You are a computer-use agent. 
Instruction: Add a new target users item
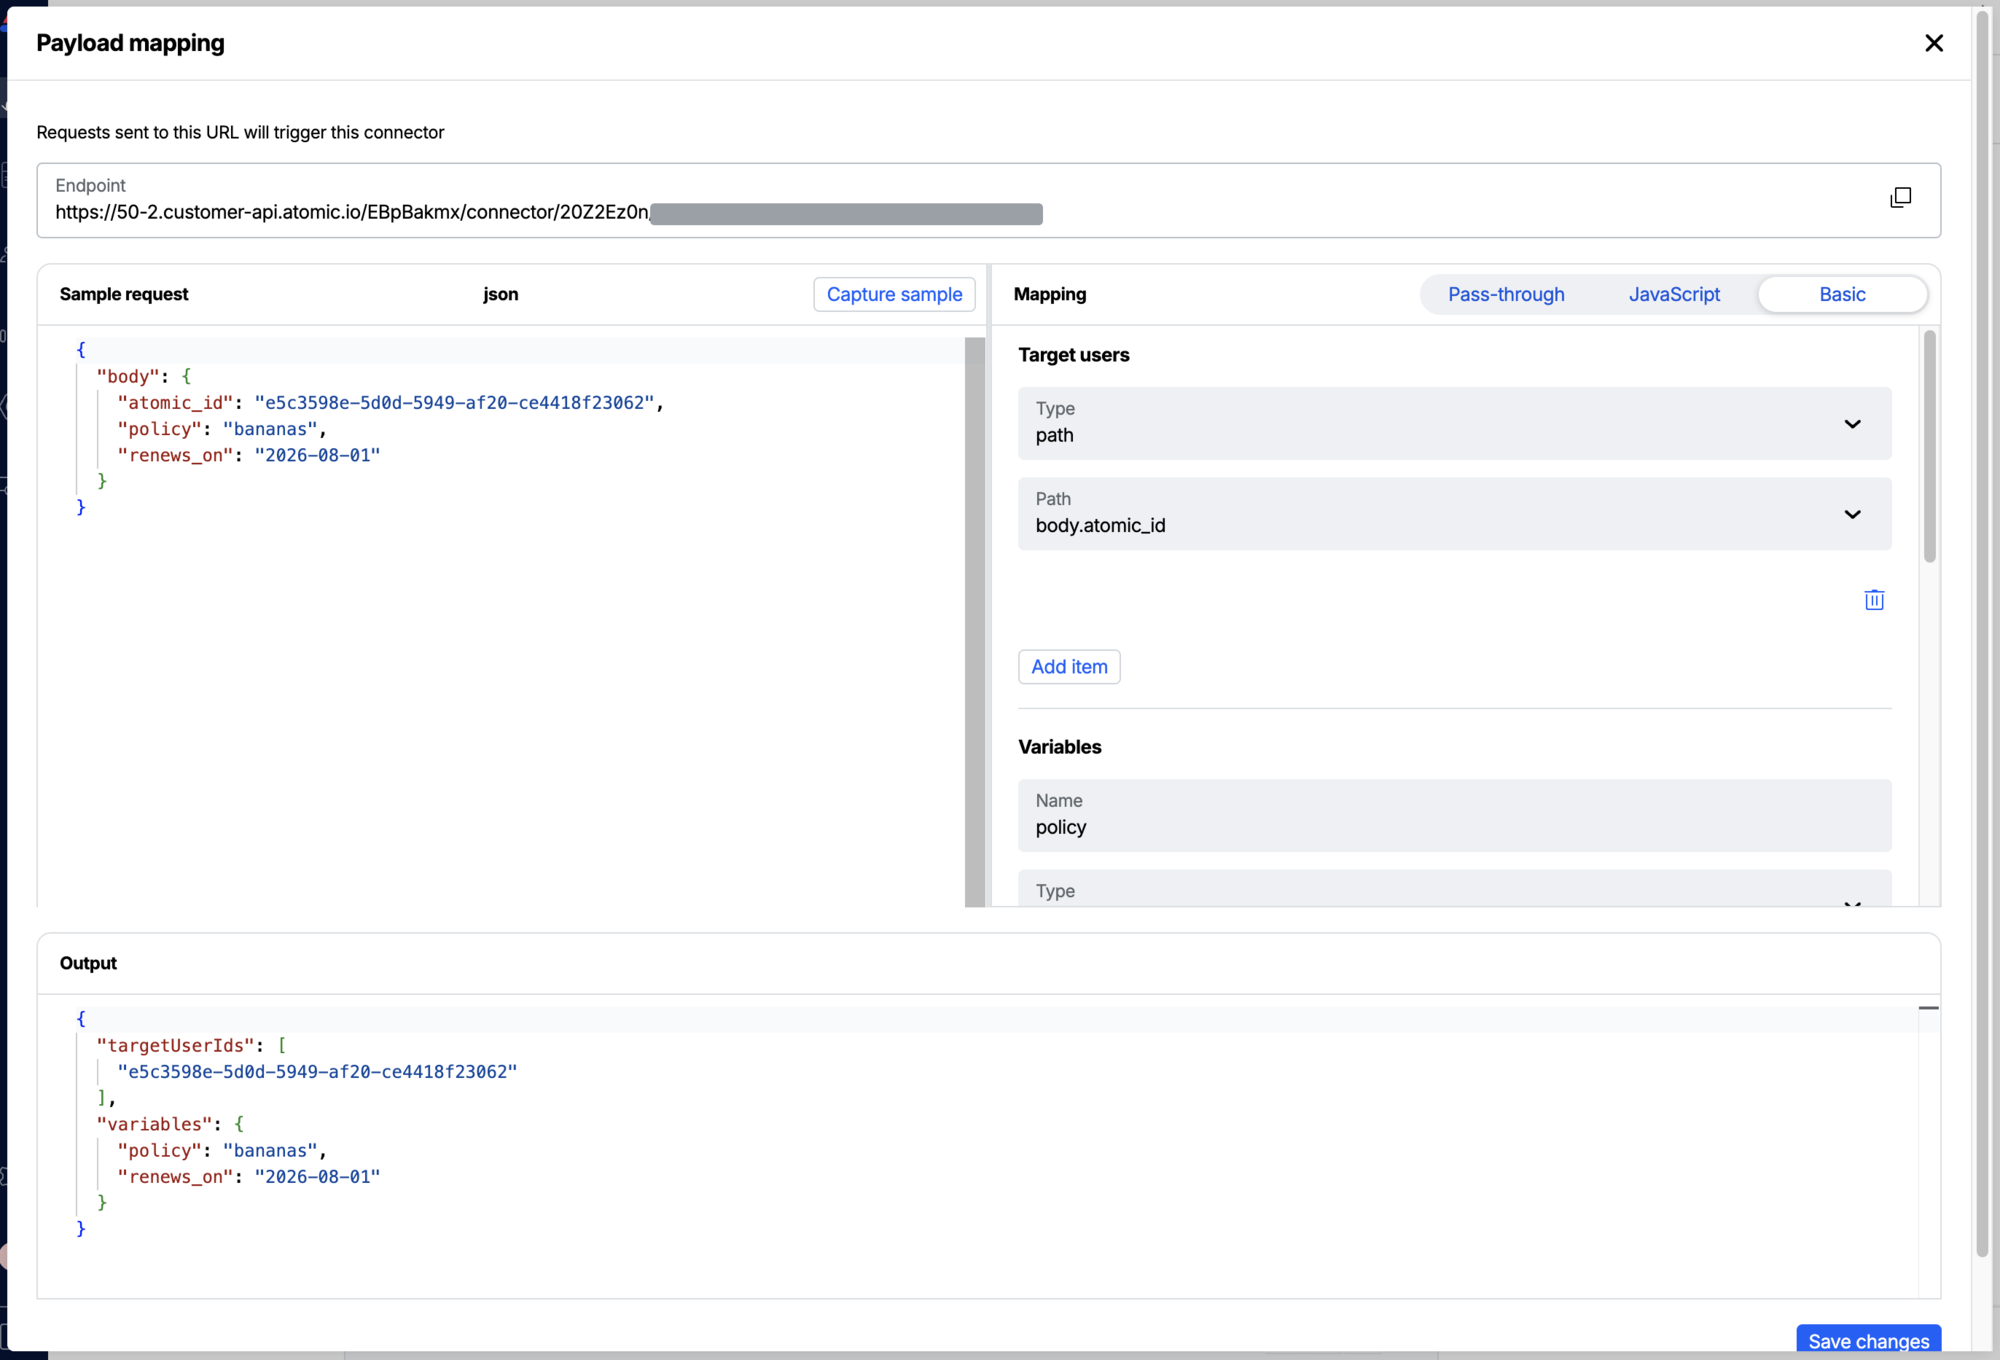coord(1069,667)
